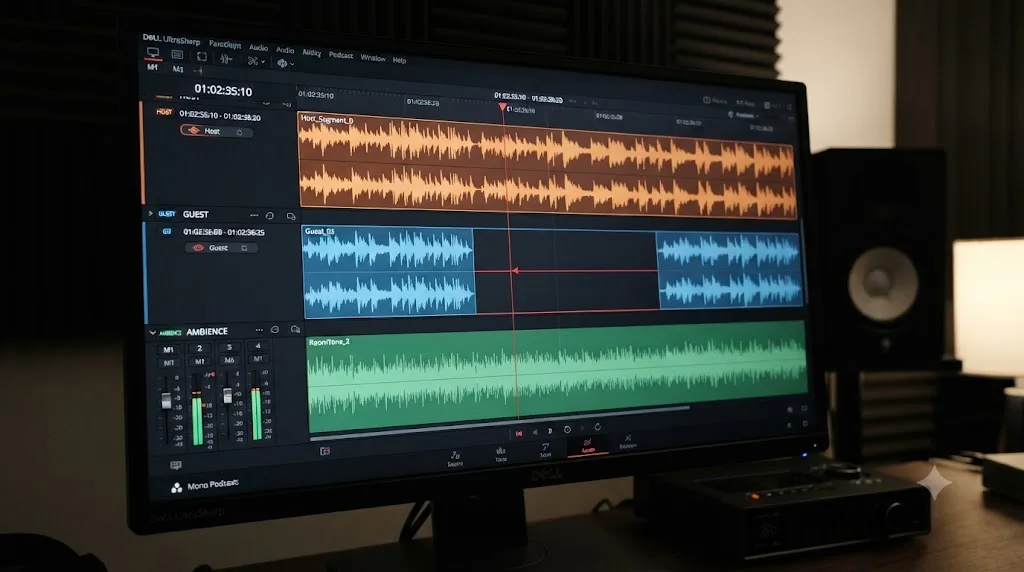This screenshot has height=572, width=1024.
Task: Click the red go-to-start transport button
Action: point(519,433)
